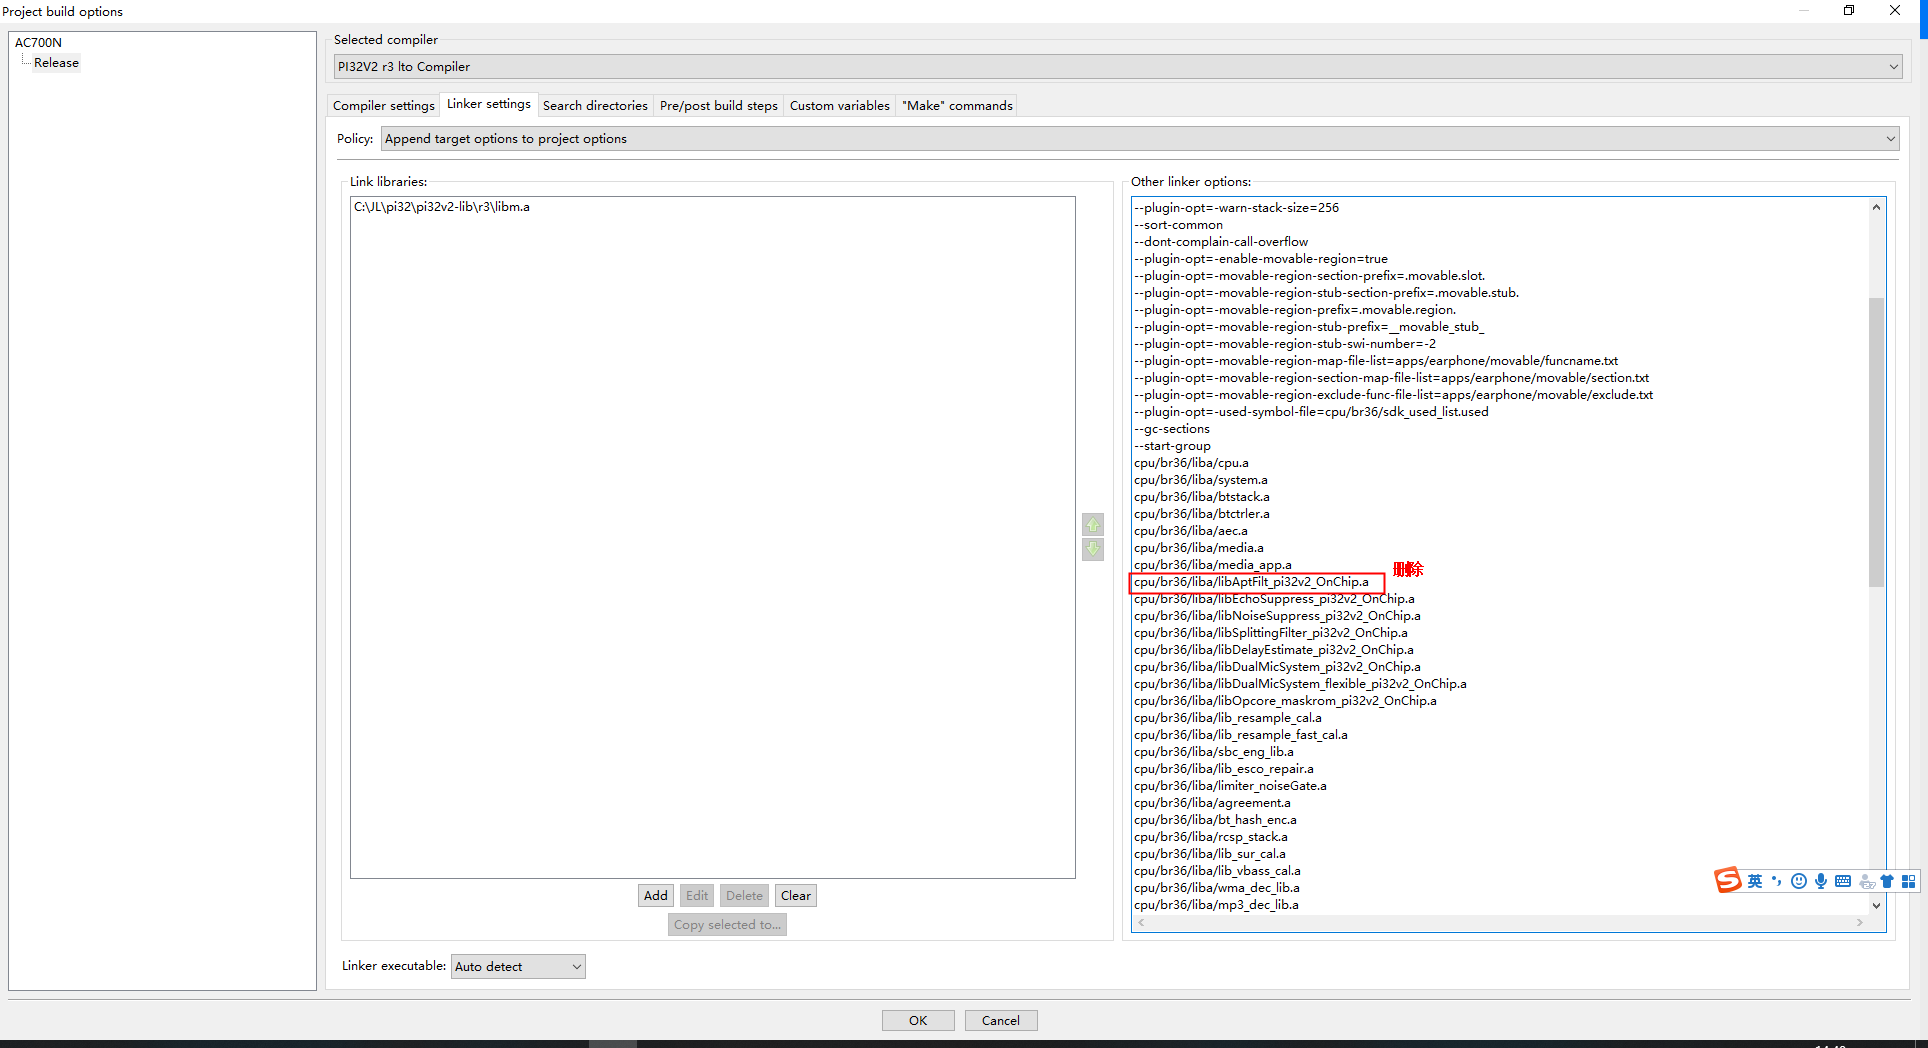1928x1048 pixels.
Task: Click the Delete library button
Action: pos(745,895)
